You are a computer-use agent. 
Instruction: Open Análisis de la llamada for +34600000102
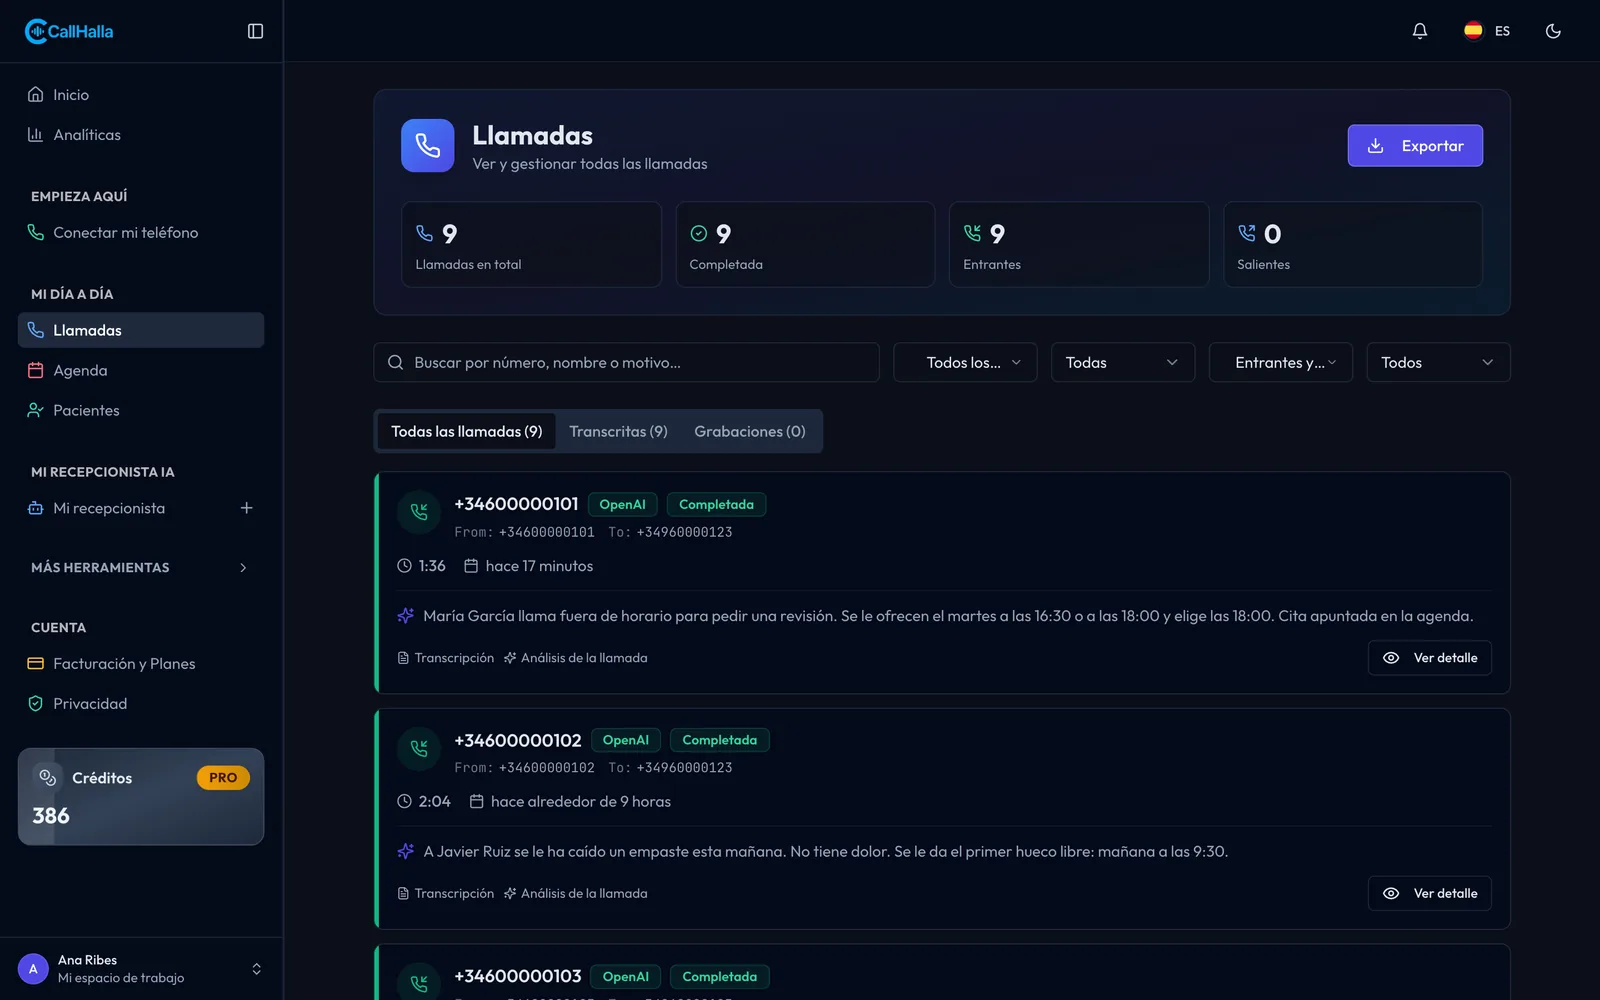click(x=576, y=894)
